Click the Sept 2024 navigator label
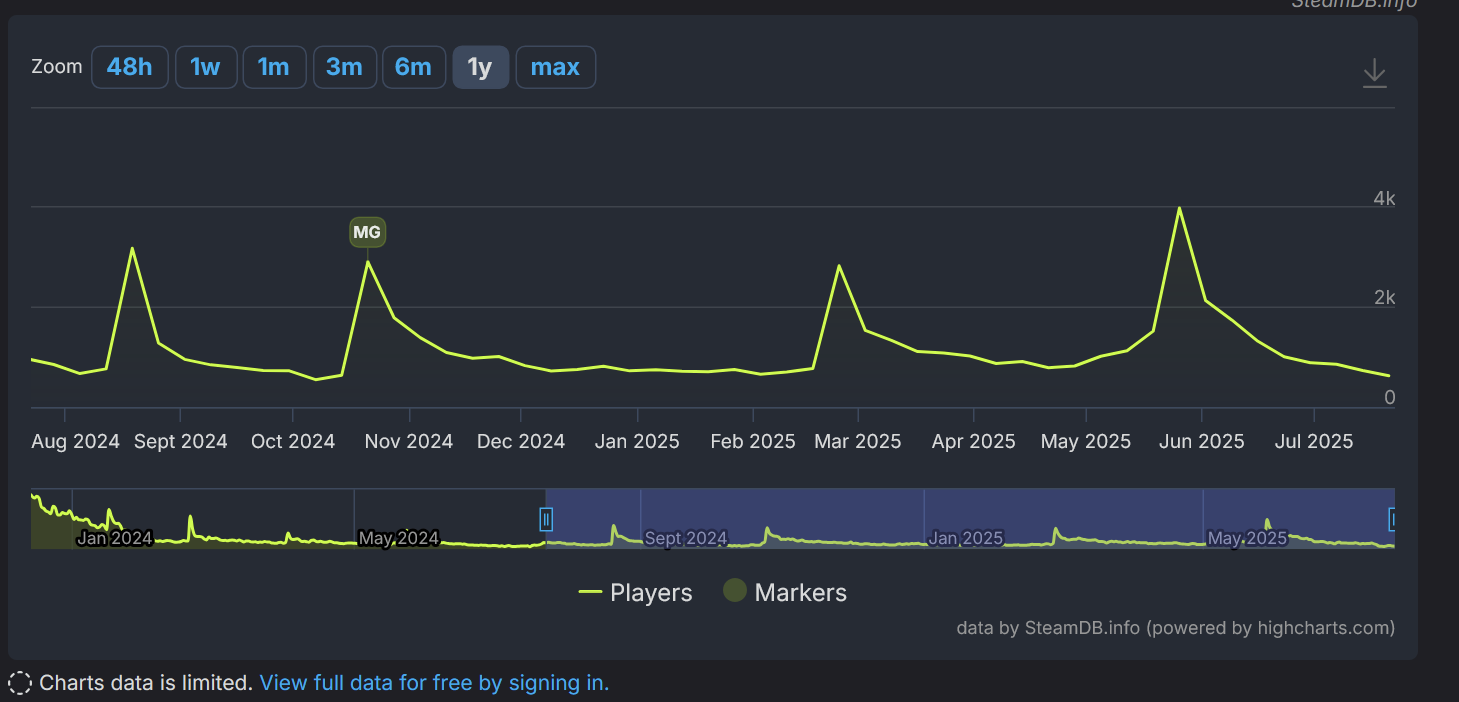1459x702 pixels. pos(686,539)
